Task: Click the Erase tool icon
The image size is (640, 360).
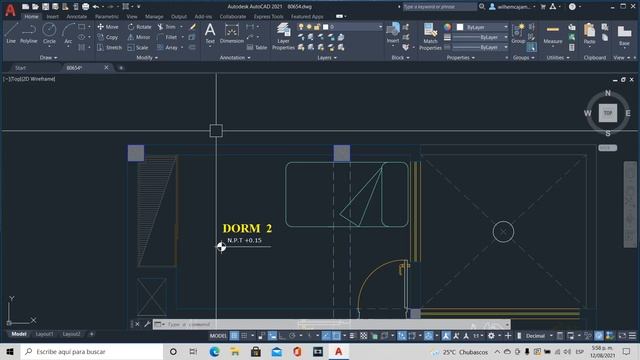Action: pyautogui.click(x=193, y=27)
